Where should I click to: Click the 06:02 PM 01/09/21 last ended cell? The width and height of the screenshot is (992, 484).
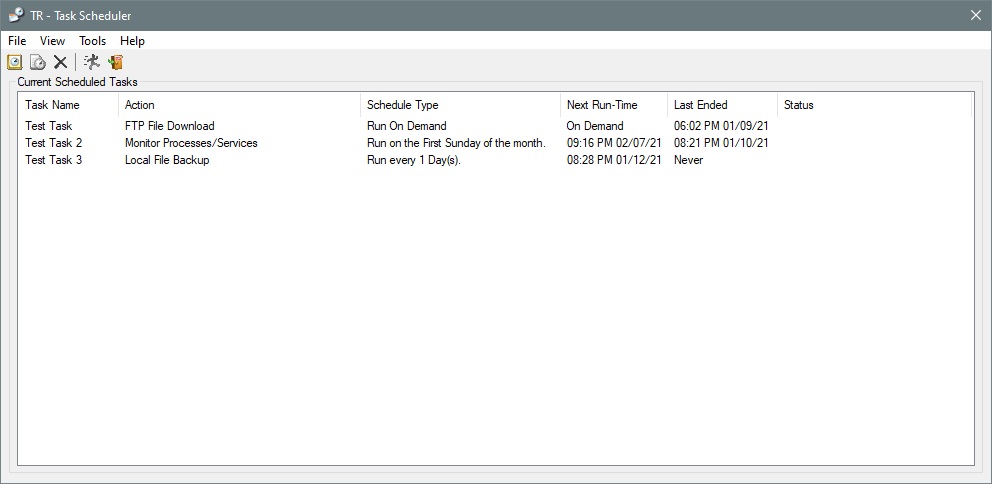[x=721, y=126]
